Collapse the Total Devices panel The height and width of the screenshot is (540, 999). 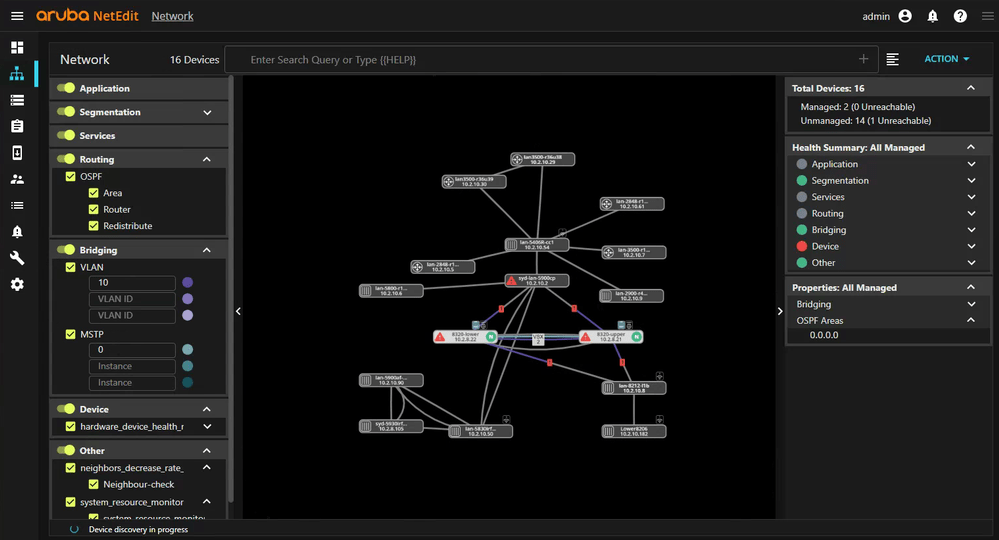971,89
